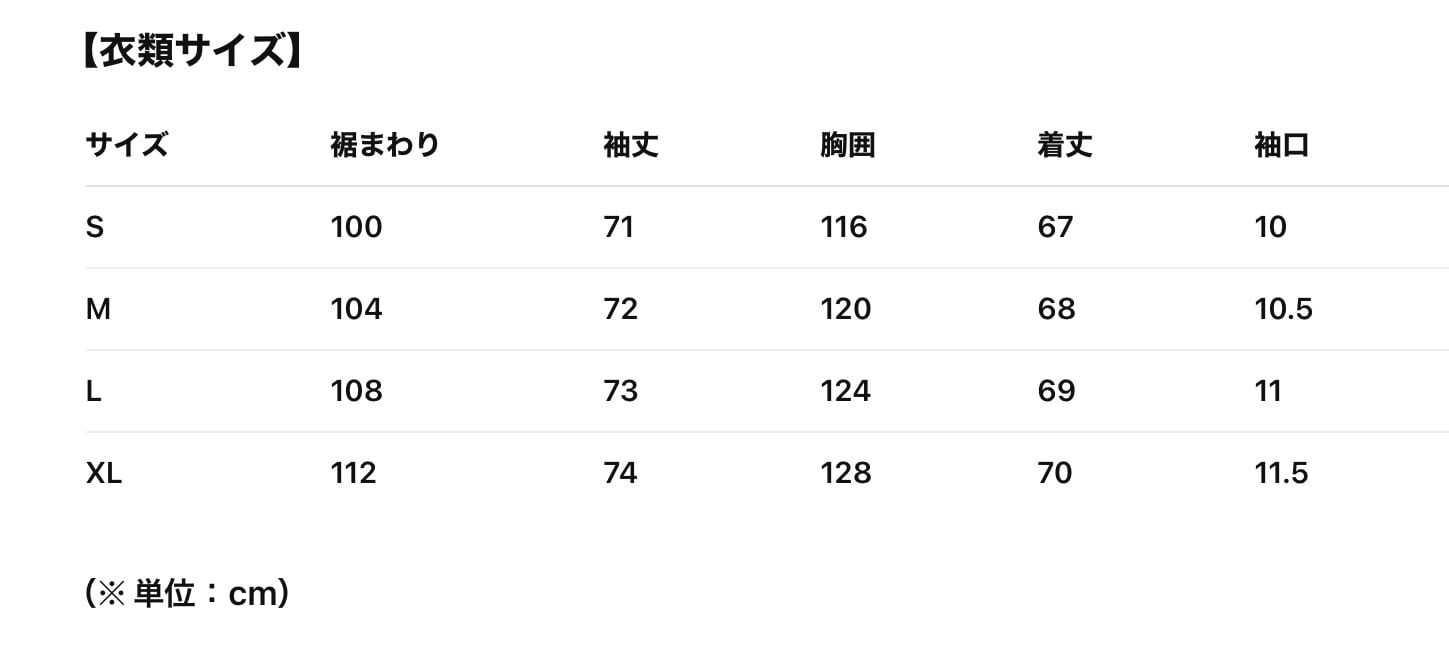
Task: Select cuff value 11.5 in XL row
Action: 1281,473
